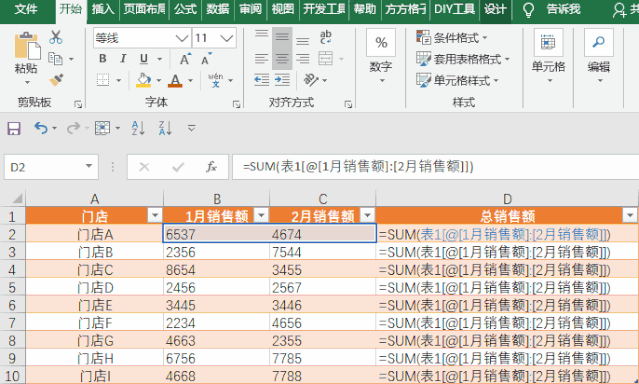Select cell 门店C

tap(95, 270)
